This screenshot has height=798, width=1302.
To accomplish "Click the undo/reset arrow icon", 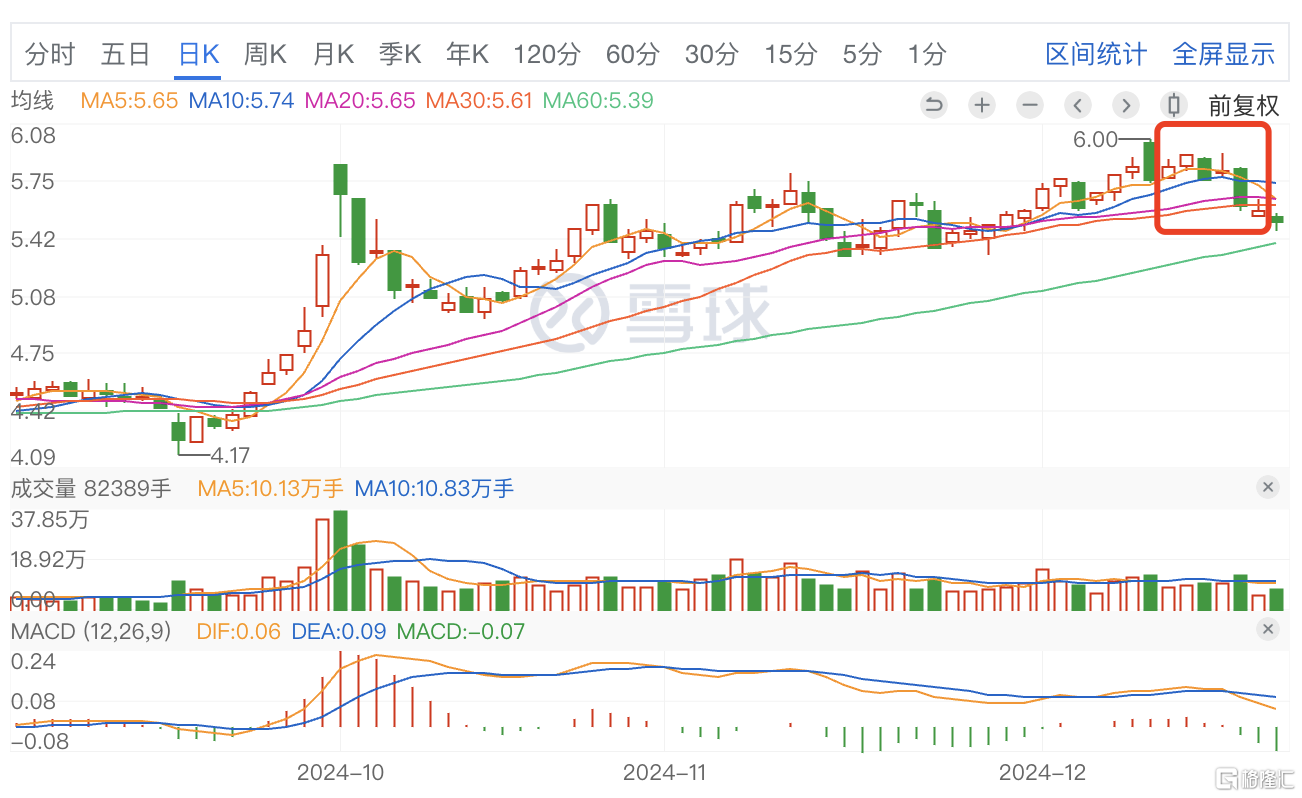I will point(934,105).
